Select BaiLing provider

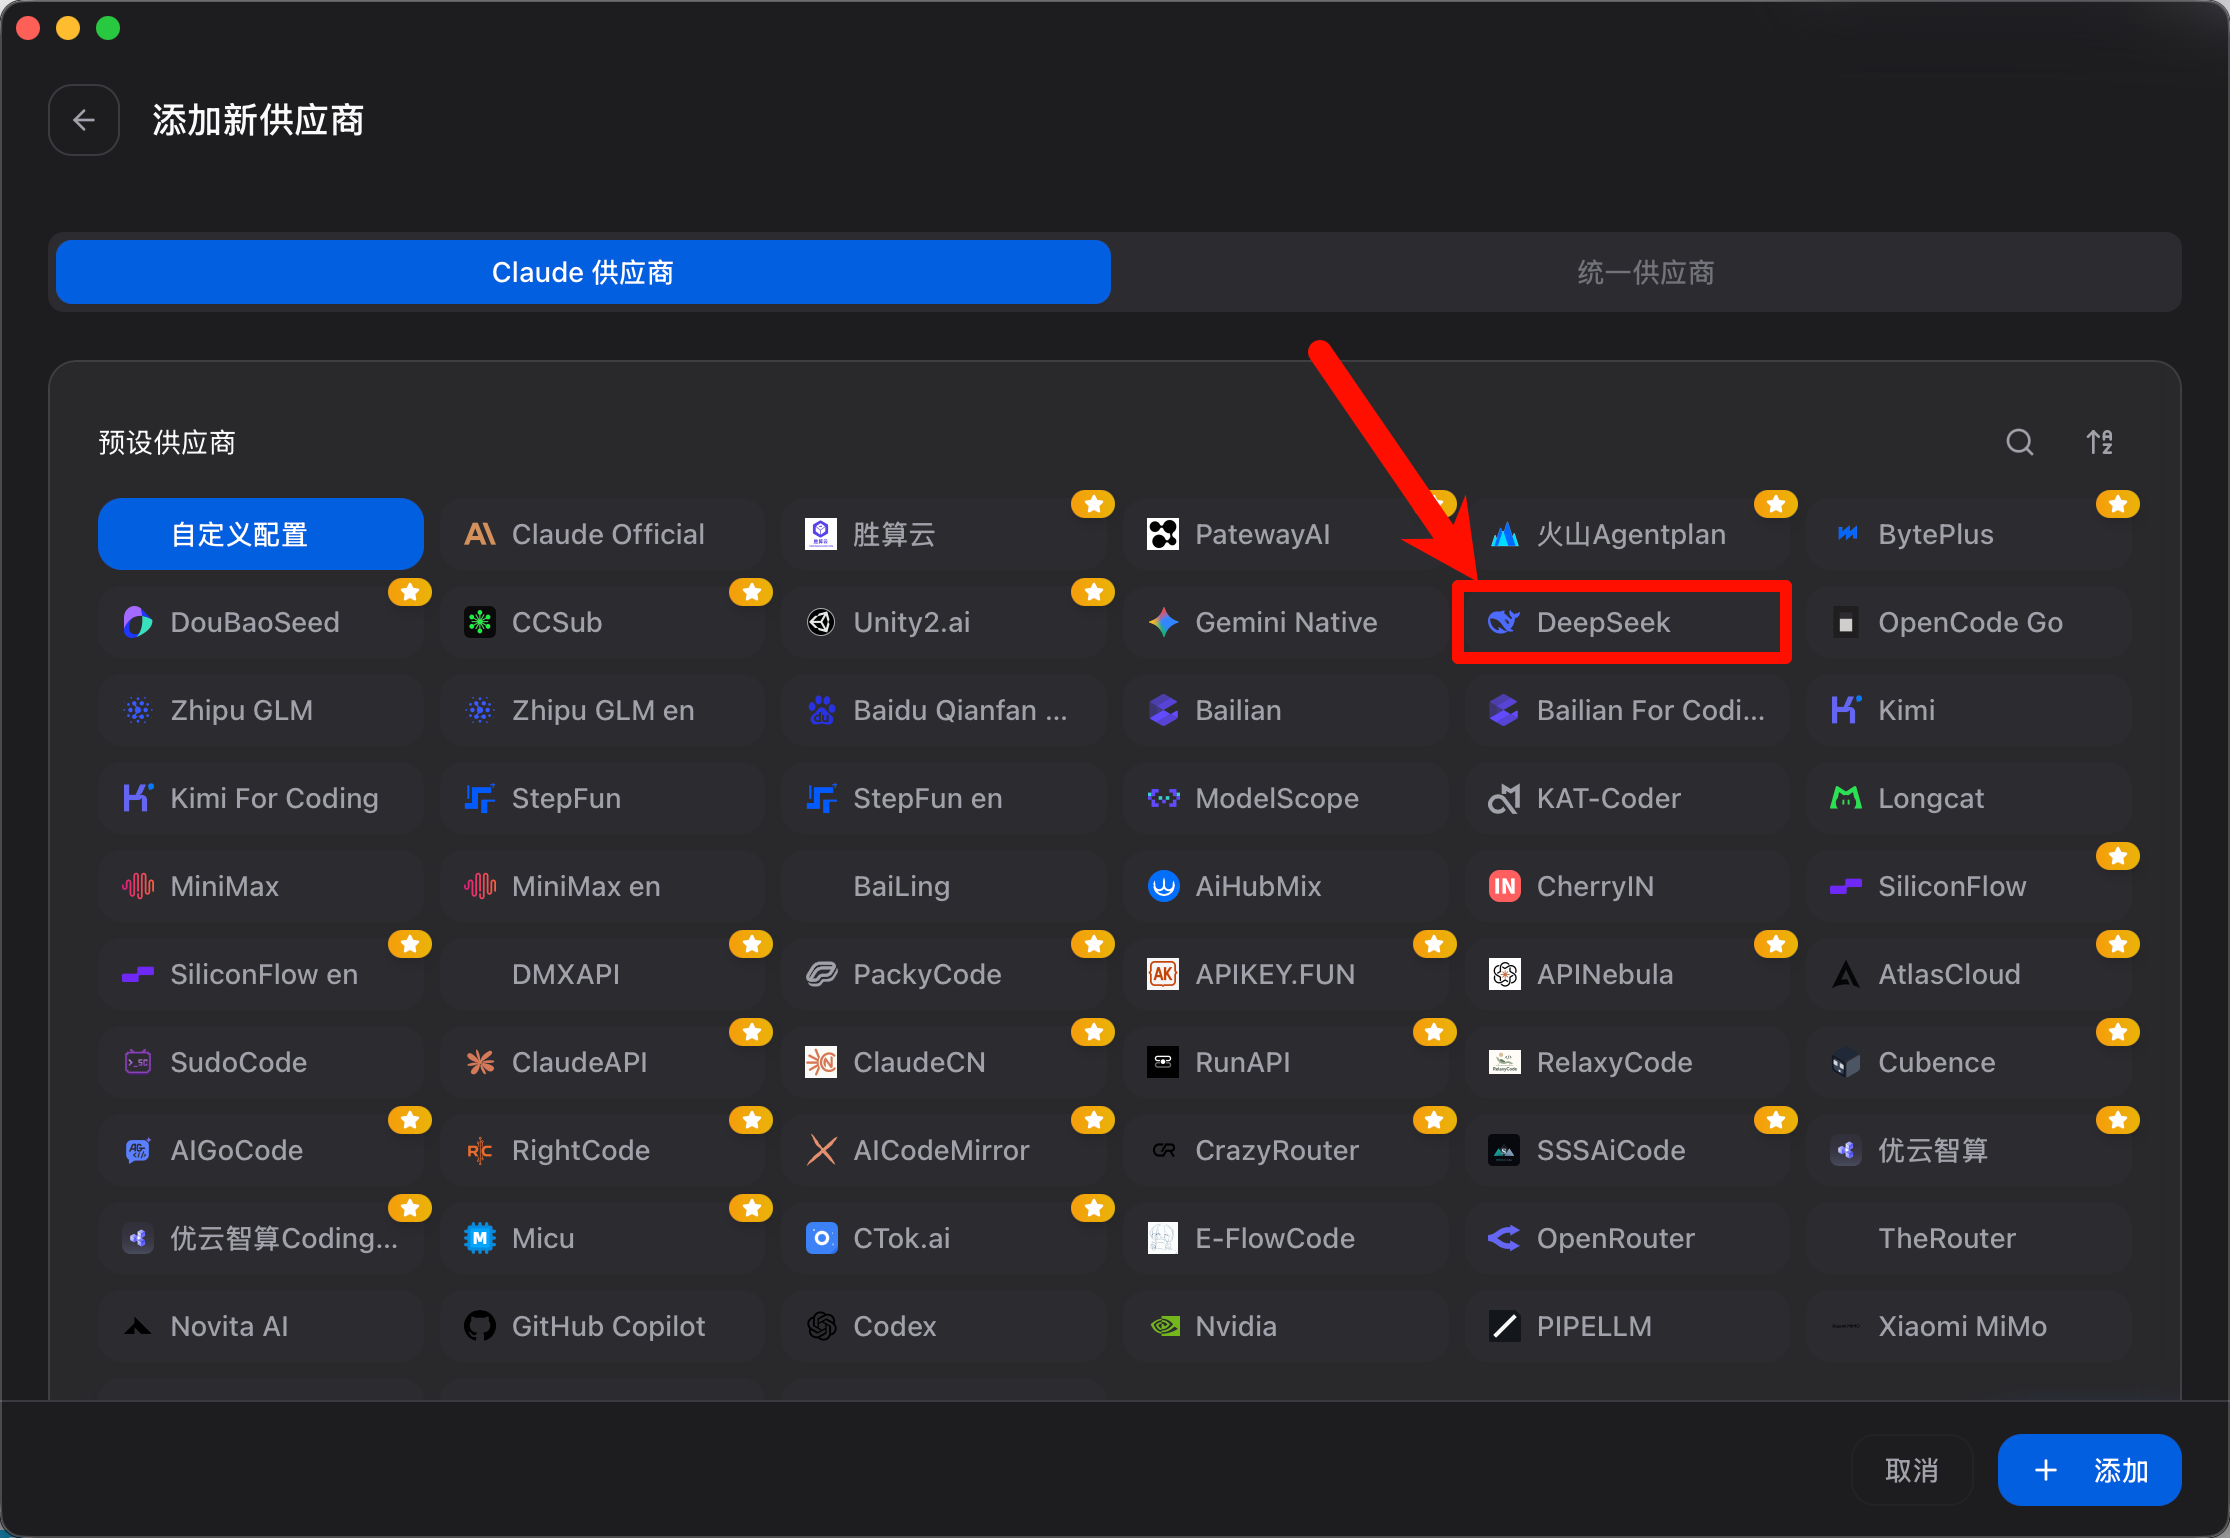(944, 886)
